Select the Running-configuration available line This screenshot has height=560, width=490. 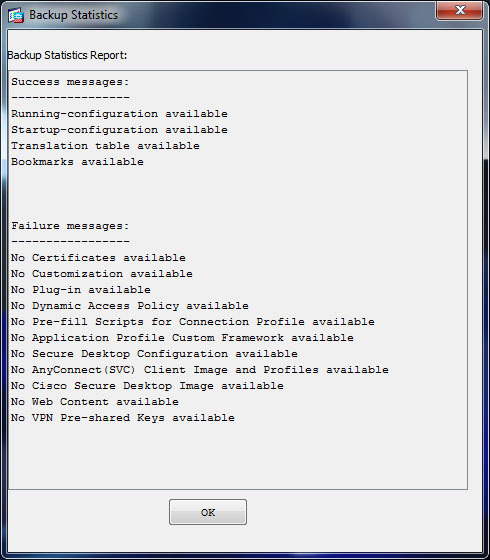119,114
